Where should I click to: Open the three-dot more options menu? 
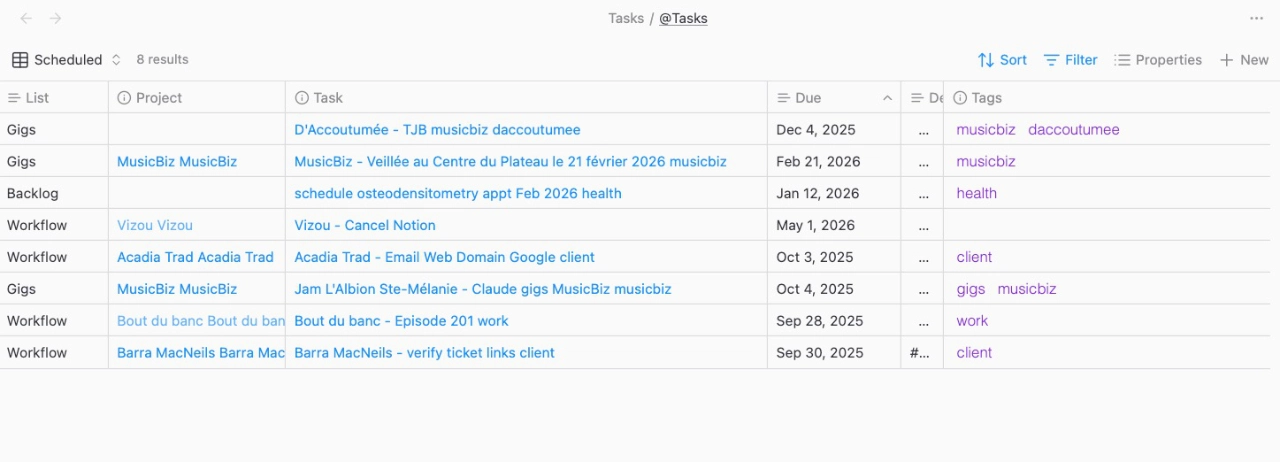[1256, 18]
